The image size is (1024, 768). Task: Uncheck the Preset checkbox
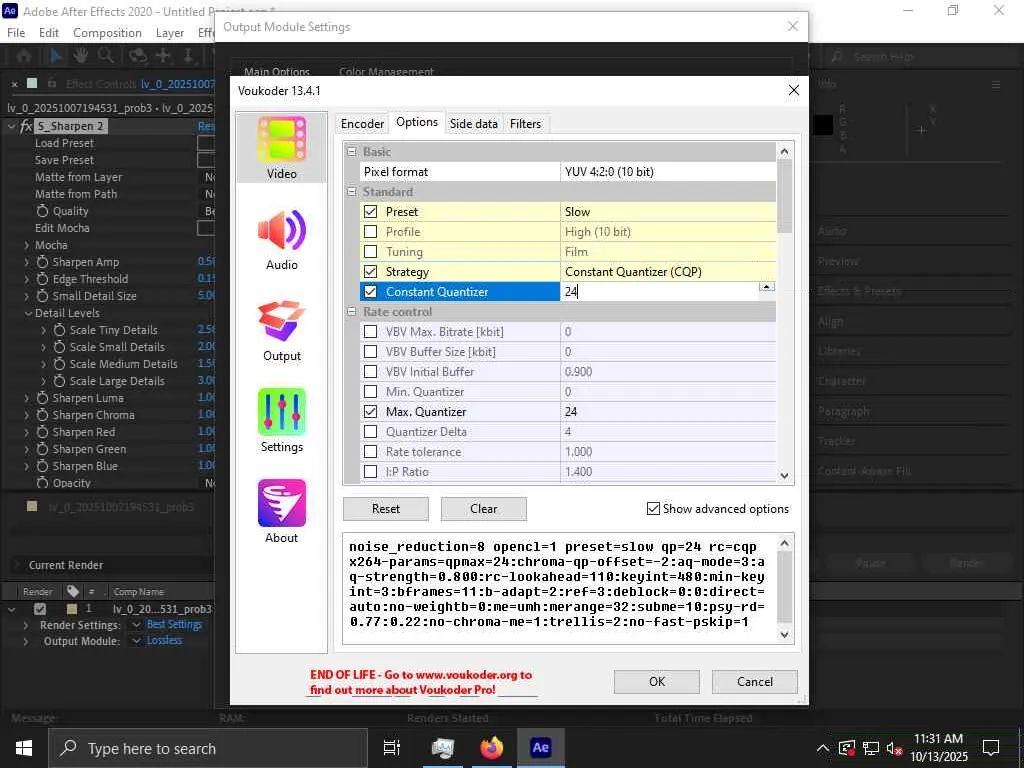point(370,212)
